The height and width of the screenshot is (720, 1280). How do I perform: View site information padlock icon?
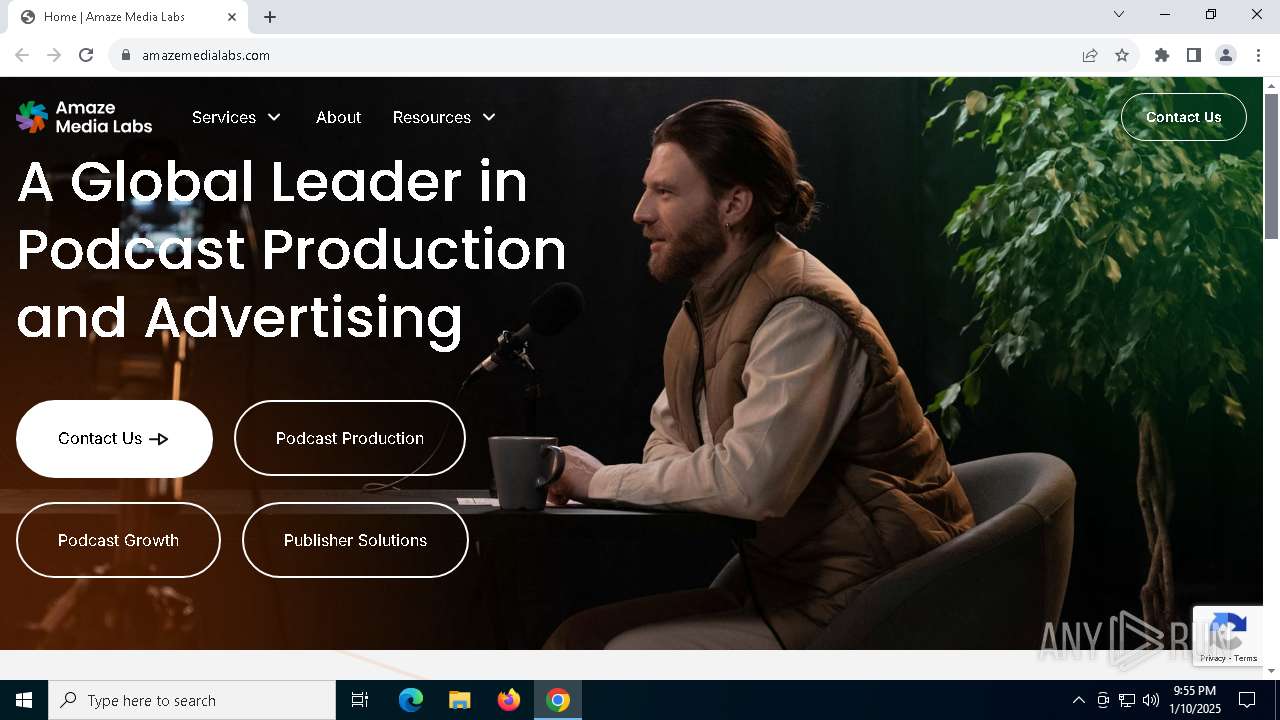point(126,55)
